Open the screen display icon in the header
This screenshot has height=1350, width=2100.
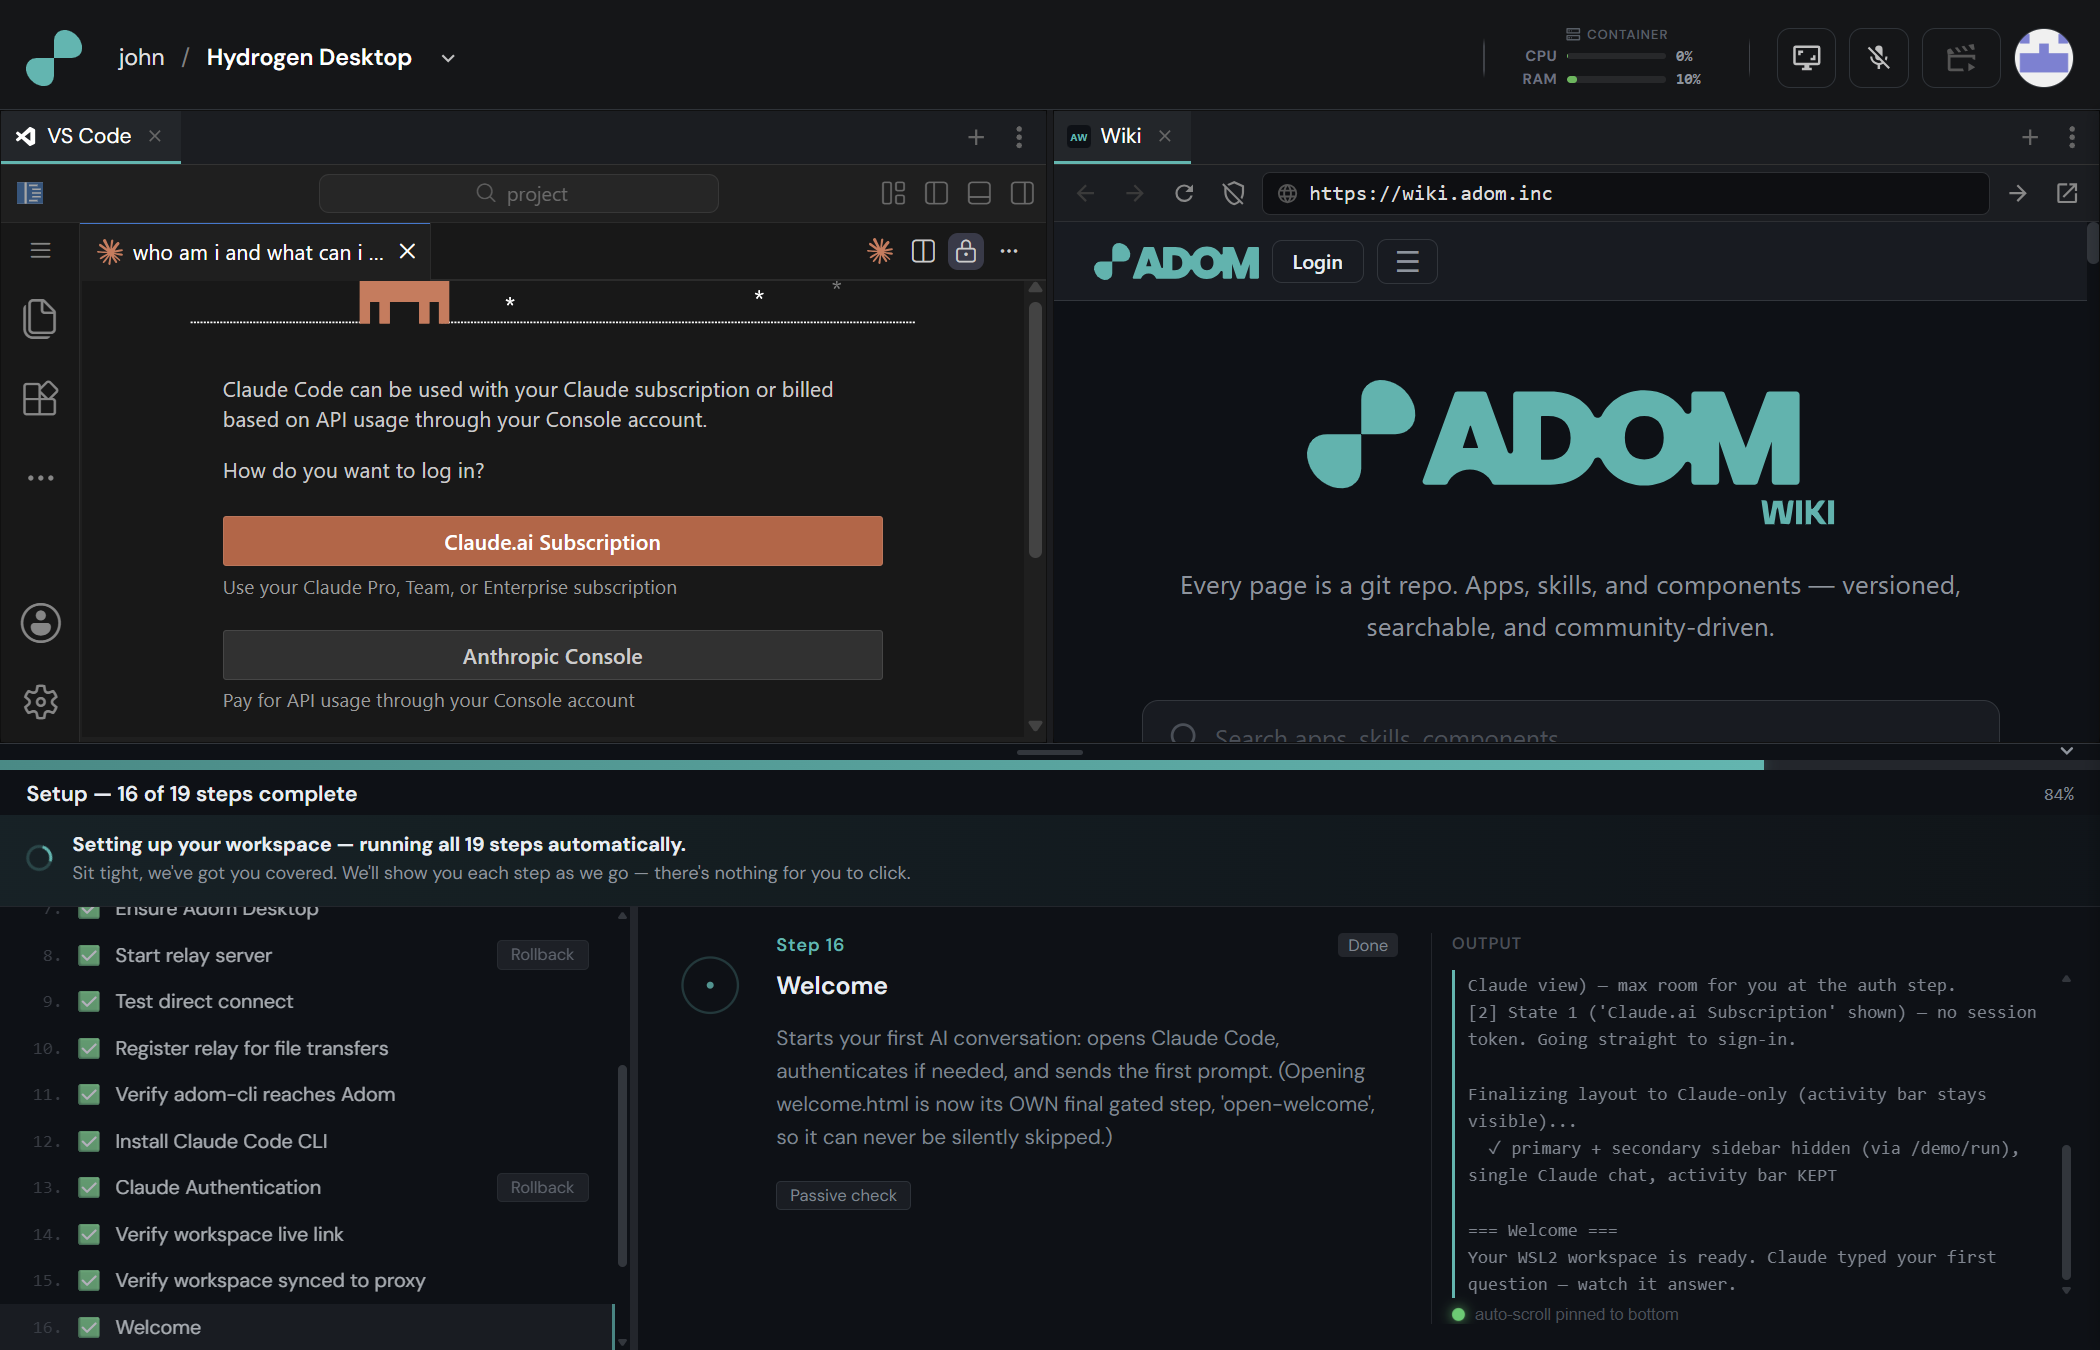pyautogui.click(x=1806, y=58)
